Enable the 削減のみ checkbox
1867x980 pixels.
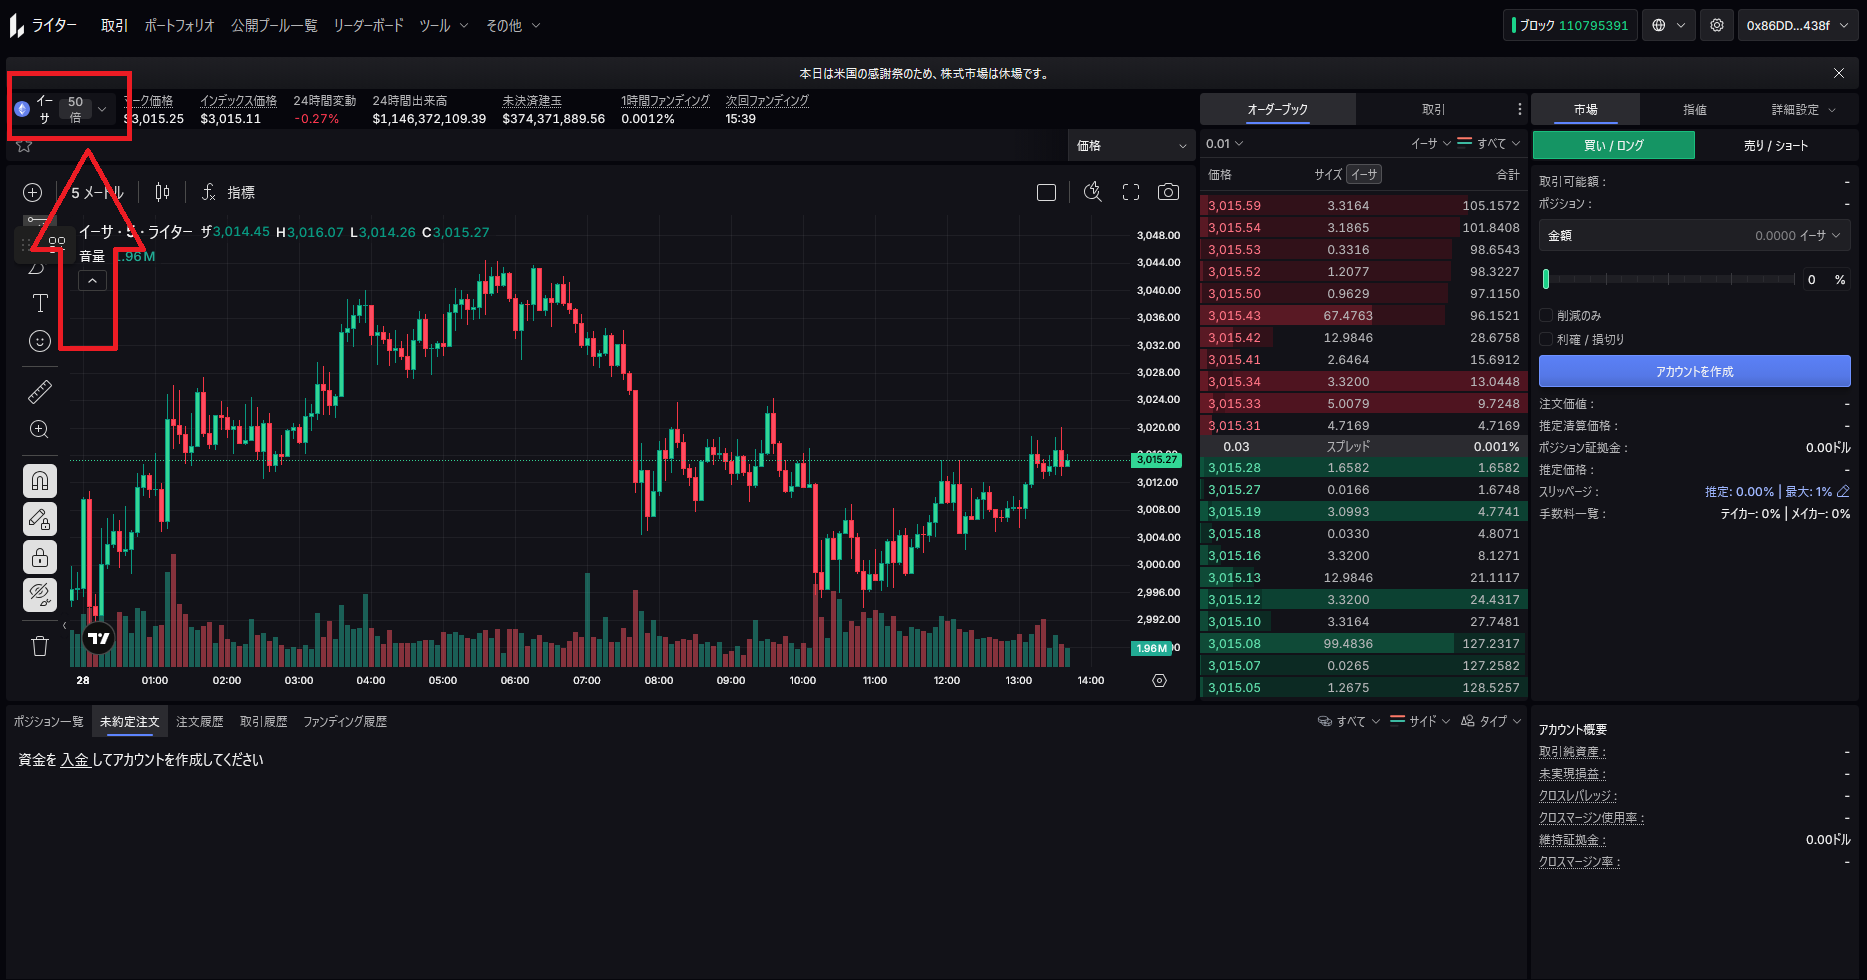[1546, 315]
